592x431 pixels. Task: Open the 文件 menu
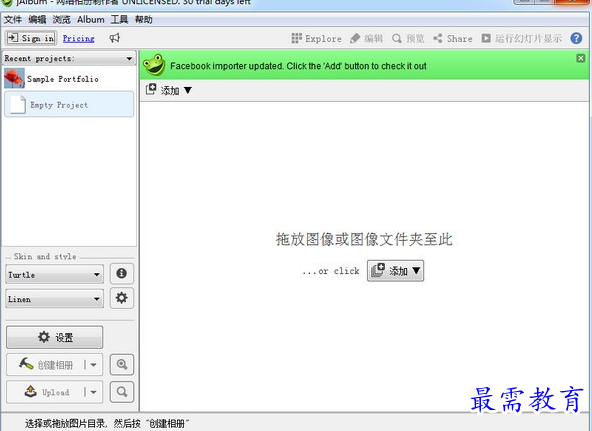point(13,19)
